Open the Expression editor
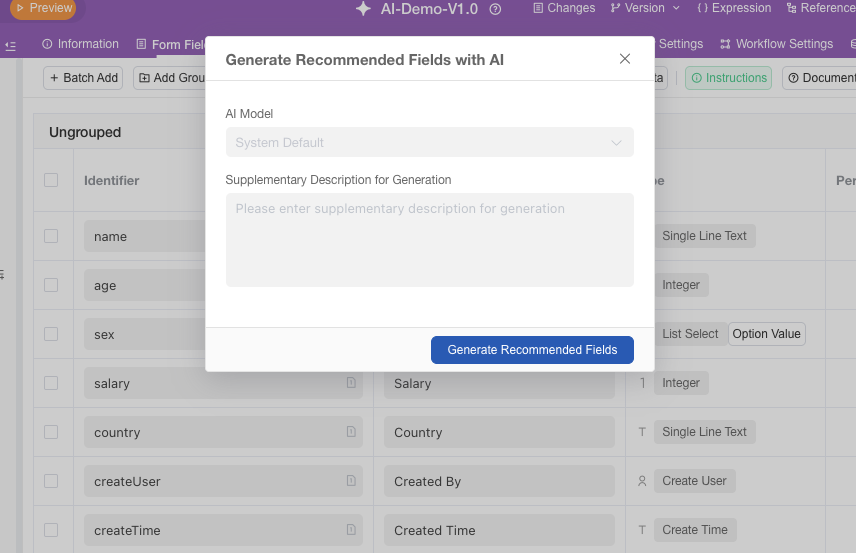The height and width of the screenshot is (553, 856). 734,8
